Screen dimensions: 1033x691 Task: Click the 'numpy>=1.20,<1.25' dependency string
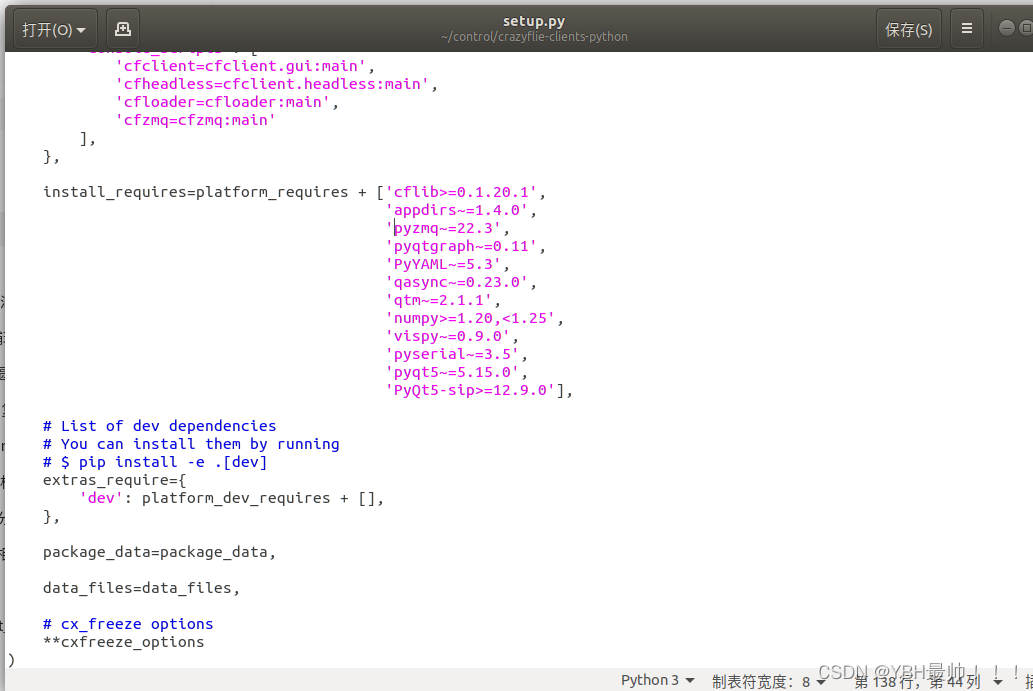470,317
